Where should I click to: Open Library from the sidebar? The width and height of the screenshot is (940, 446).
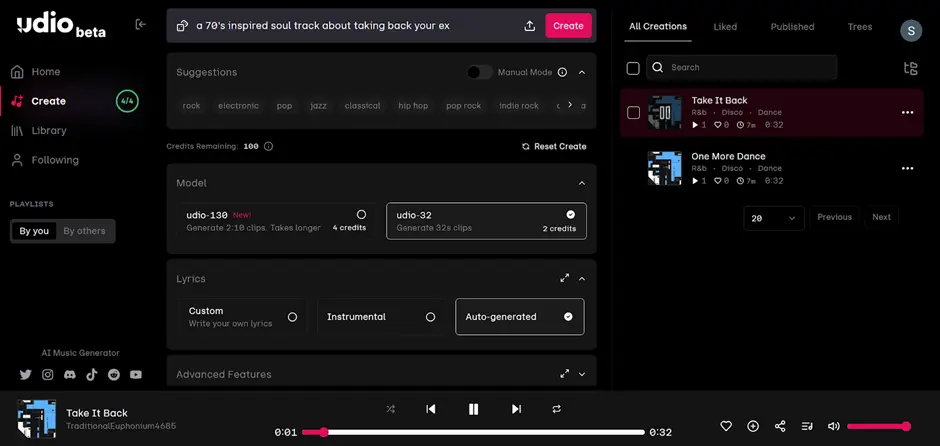point(48,131)
